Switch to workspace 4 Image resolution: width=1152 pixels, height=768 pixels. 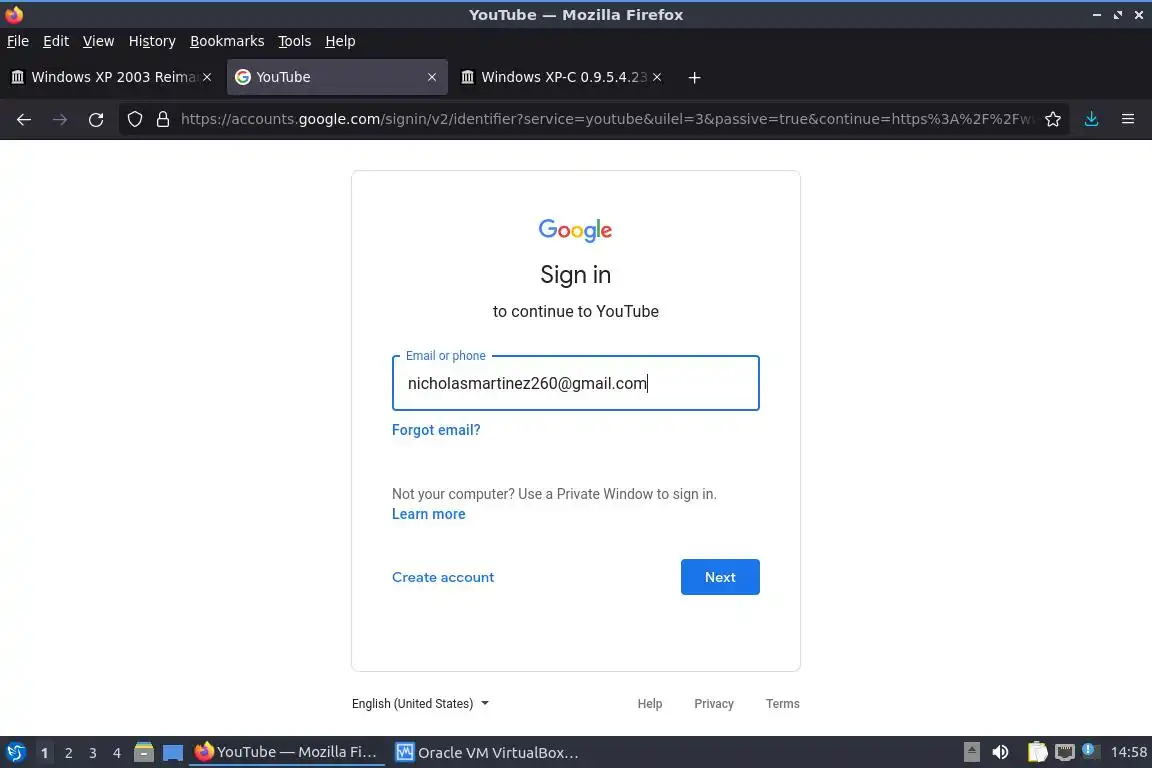(x=117, y=753)
